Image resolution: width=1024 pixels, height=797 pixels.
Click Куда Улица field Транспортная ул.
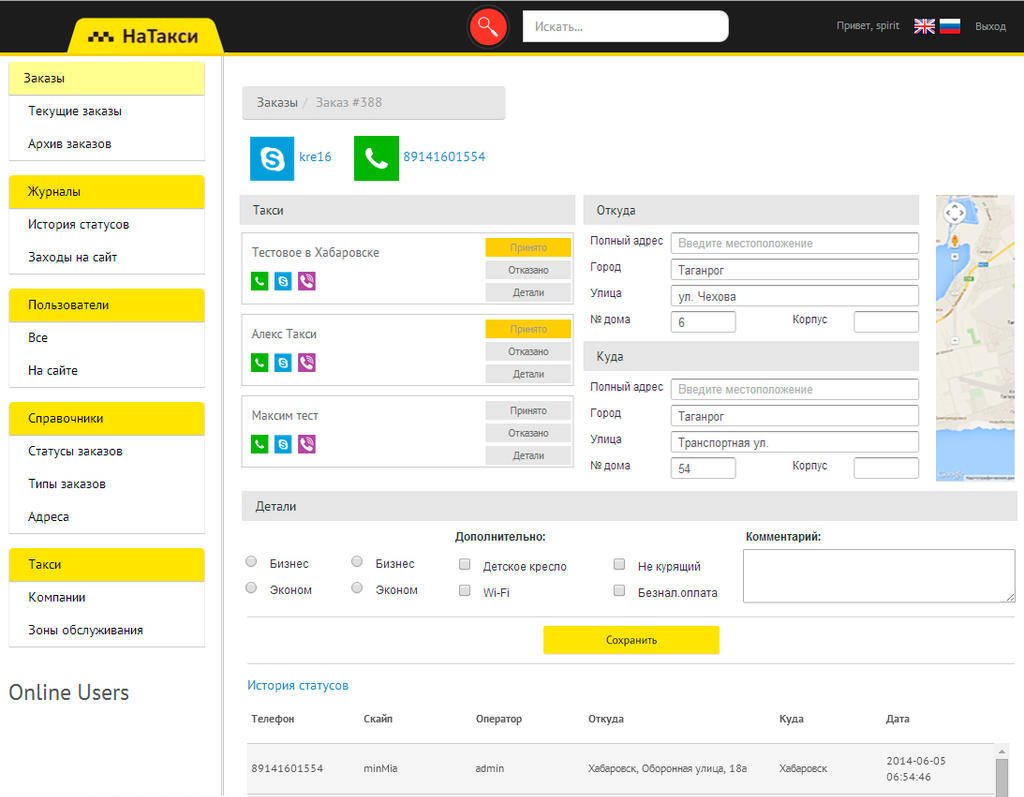tap(794, 442)
